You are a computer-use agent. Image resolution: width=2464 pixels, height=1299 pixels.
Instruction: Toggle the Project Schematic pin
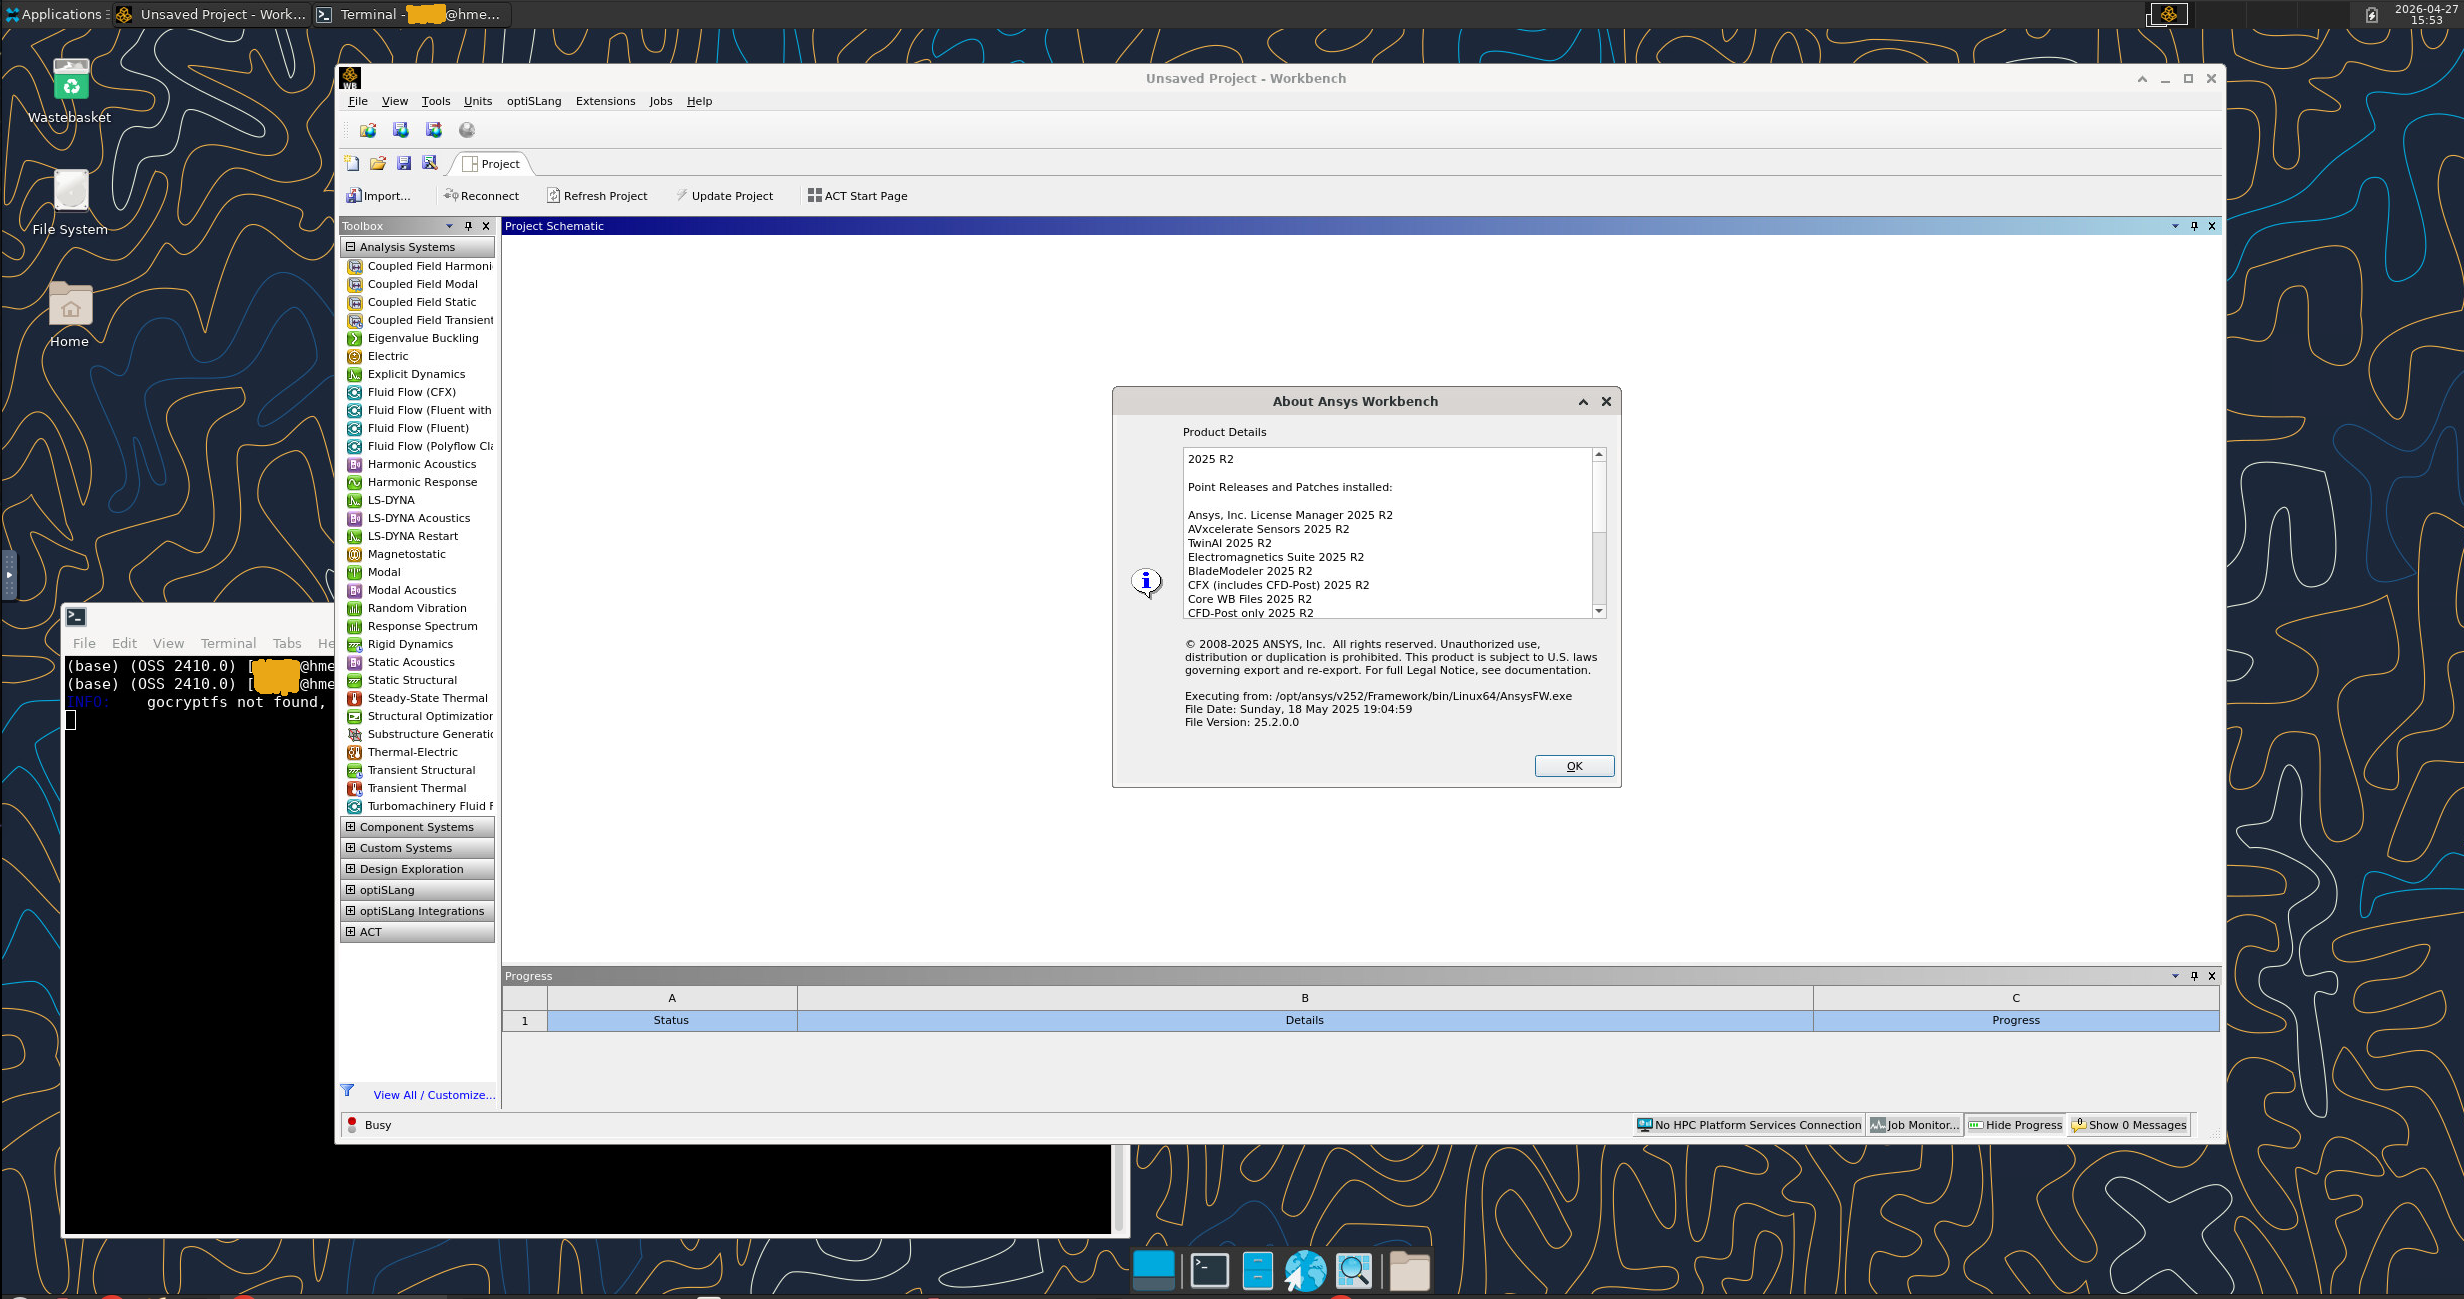pyautogui.click(x=2194, y=226)
